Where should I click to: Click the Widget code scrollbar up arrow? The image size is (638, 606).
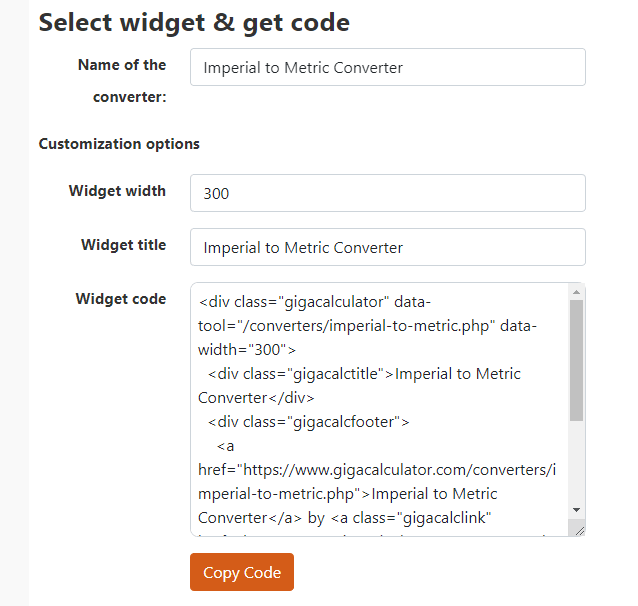(x=576, y=292)
